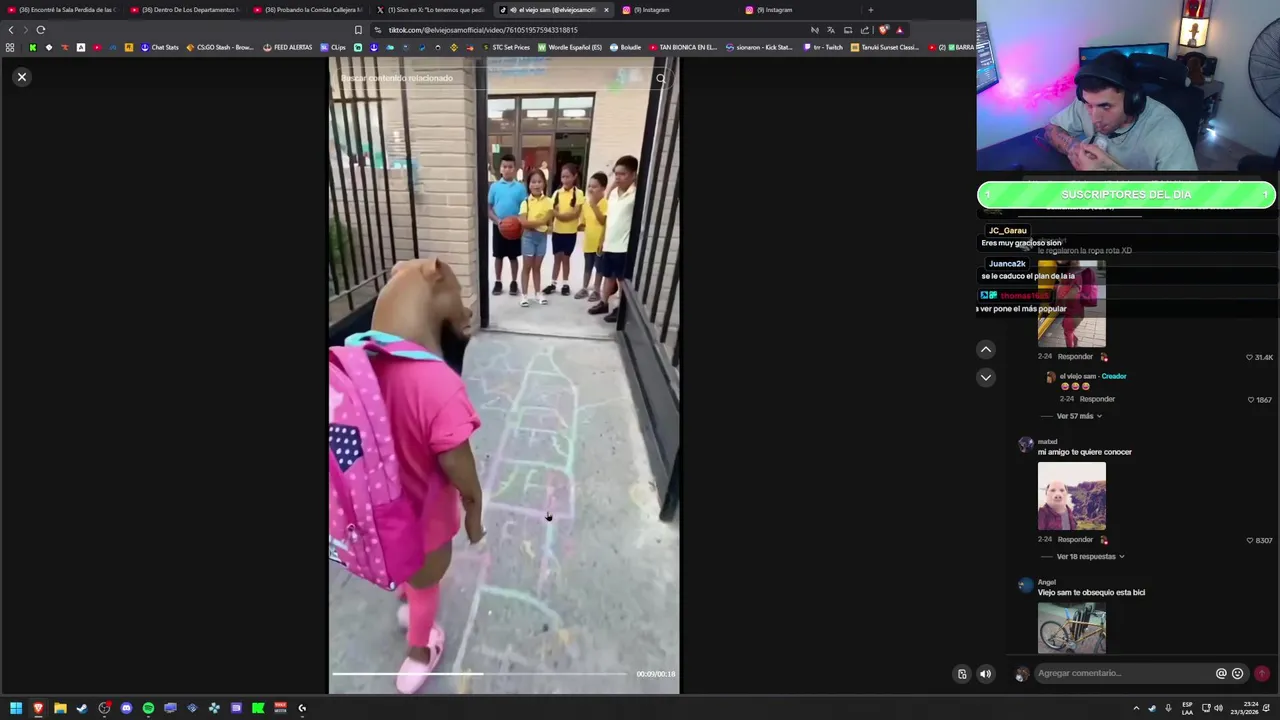The width and height of the screenshot is (1280, 720).
Task: Click the @ mention icon in comment box
Action: point(1221,674)
